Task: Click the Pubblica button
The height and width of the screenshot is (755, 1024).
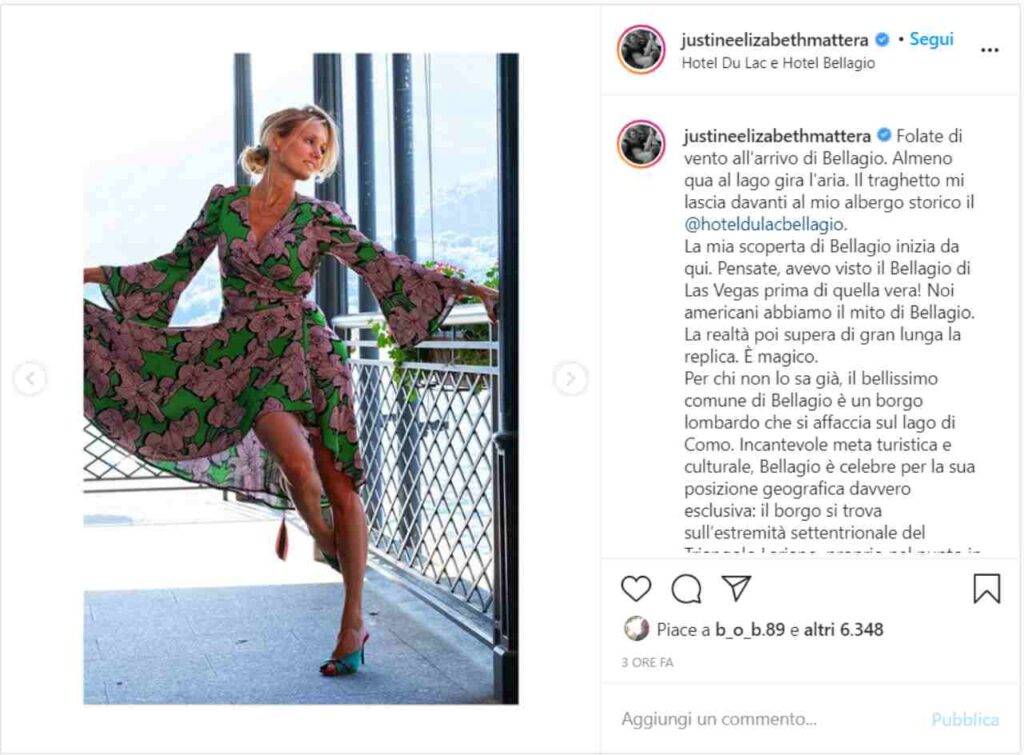Action: coord(965,720)
